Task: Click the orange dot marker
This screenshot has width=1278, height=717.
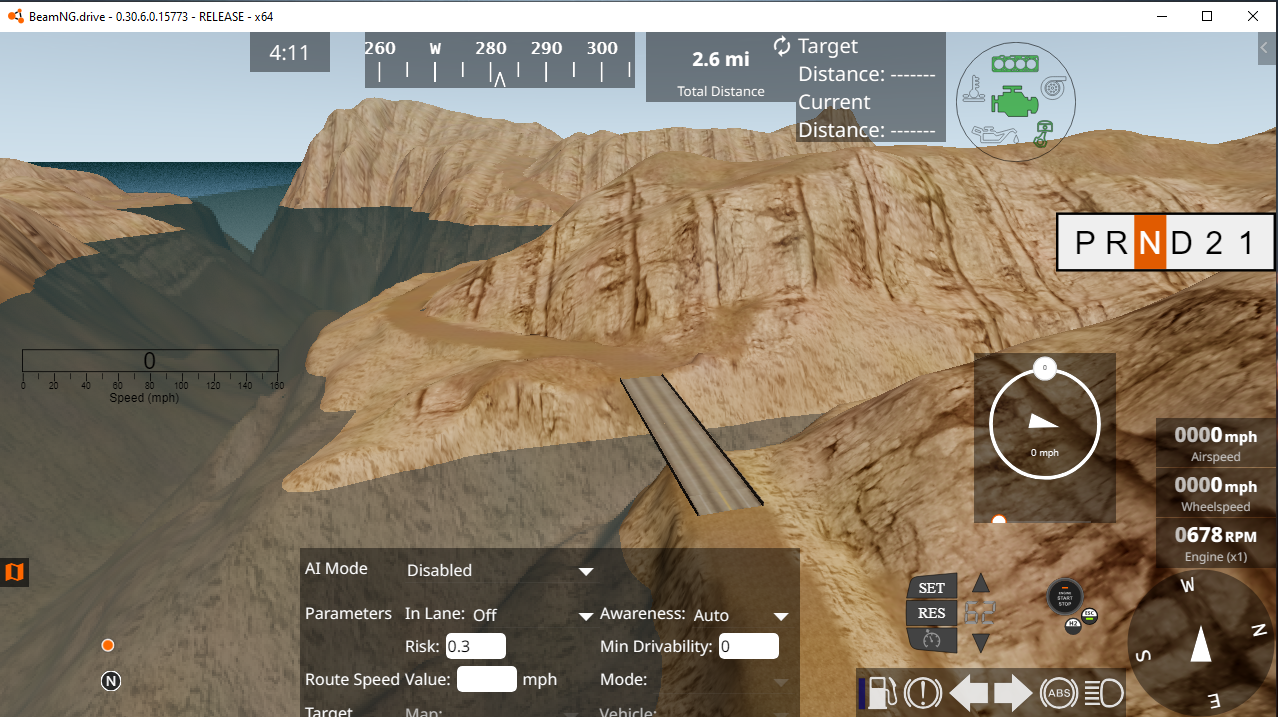Action: 108,645
